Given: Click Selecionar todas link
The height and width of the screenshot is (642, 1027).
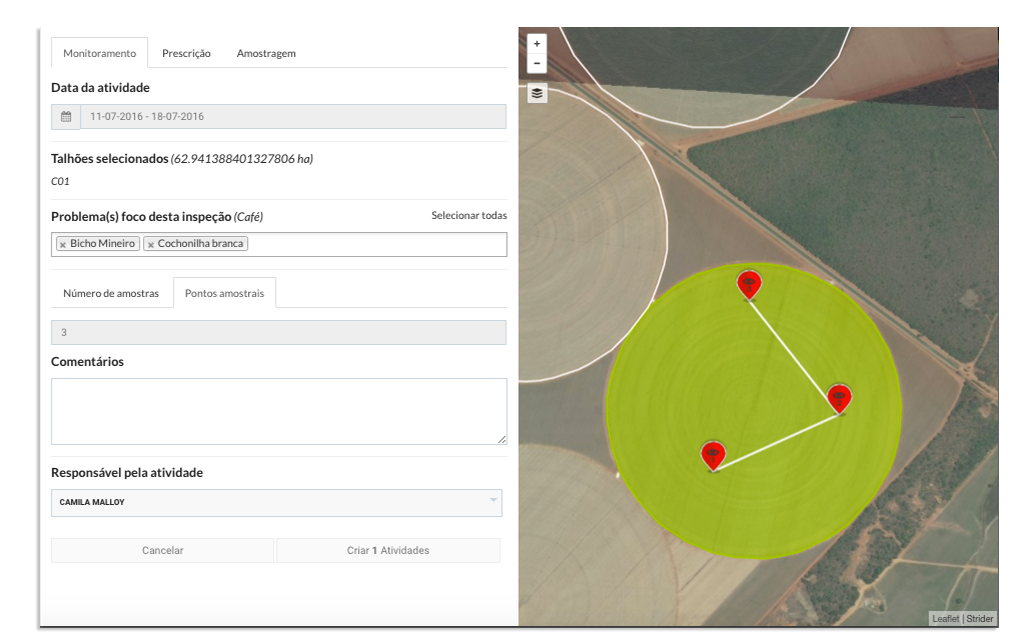Looking at the screenshot, I should click(x=469, y=216).
